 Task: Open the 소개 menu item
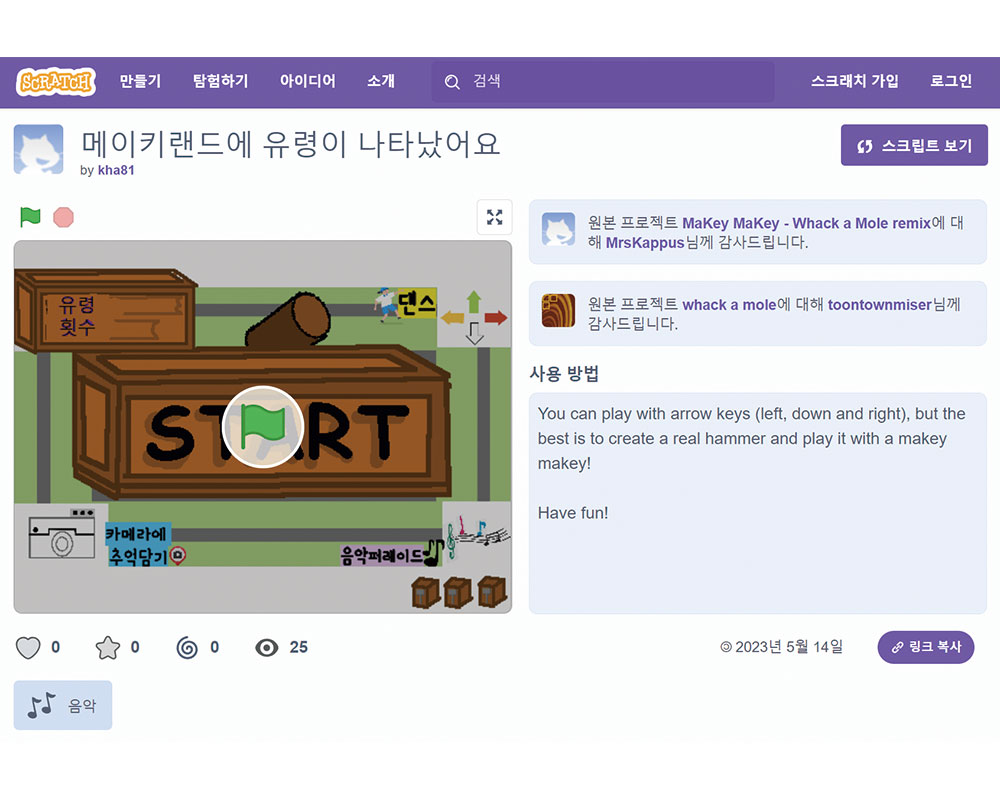pyautogui.click(x=381, y=81)
